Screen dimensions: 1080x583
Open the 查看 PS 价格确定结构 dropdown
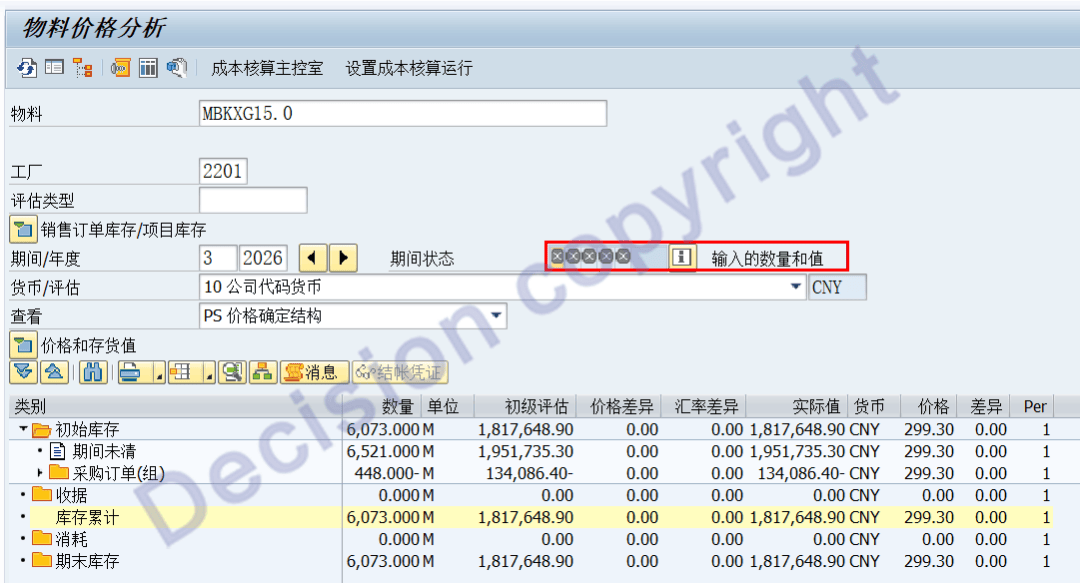click(x=496, y=316)
